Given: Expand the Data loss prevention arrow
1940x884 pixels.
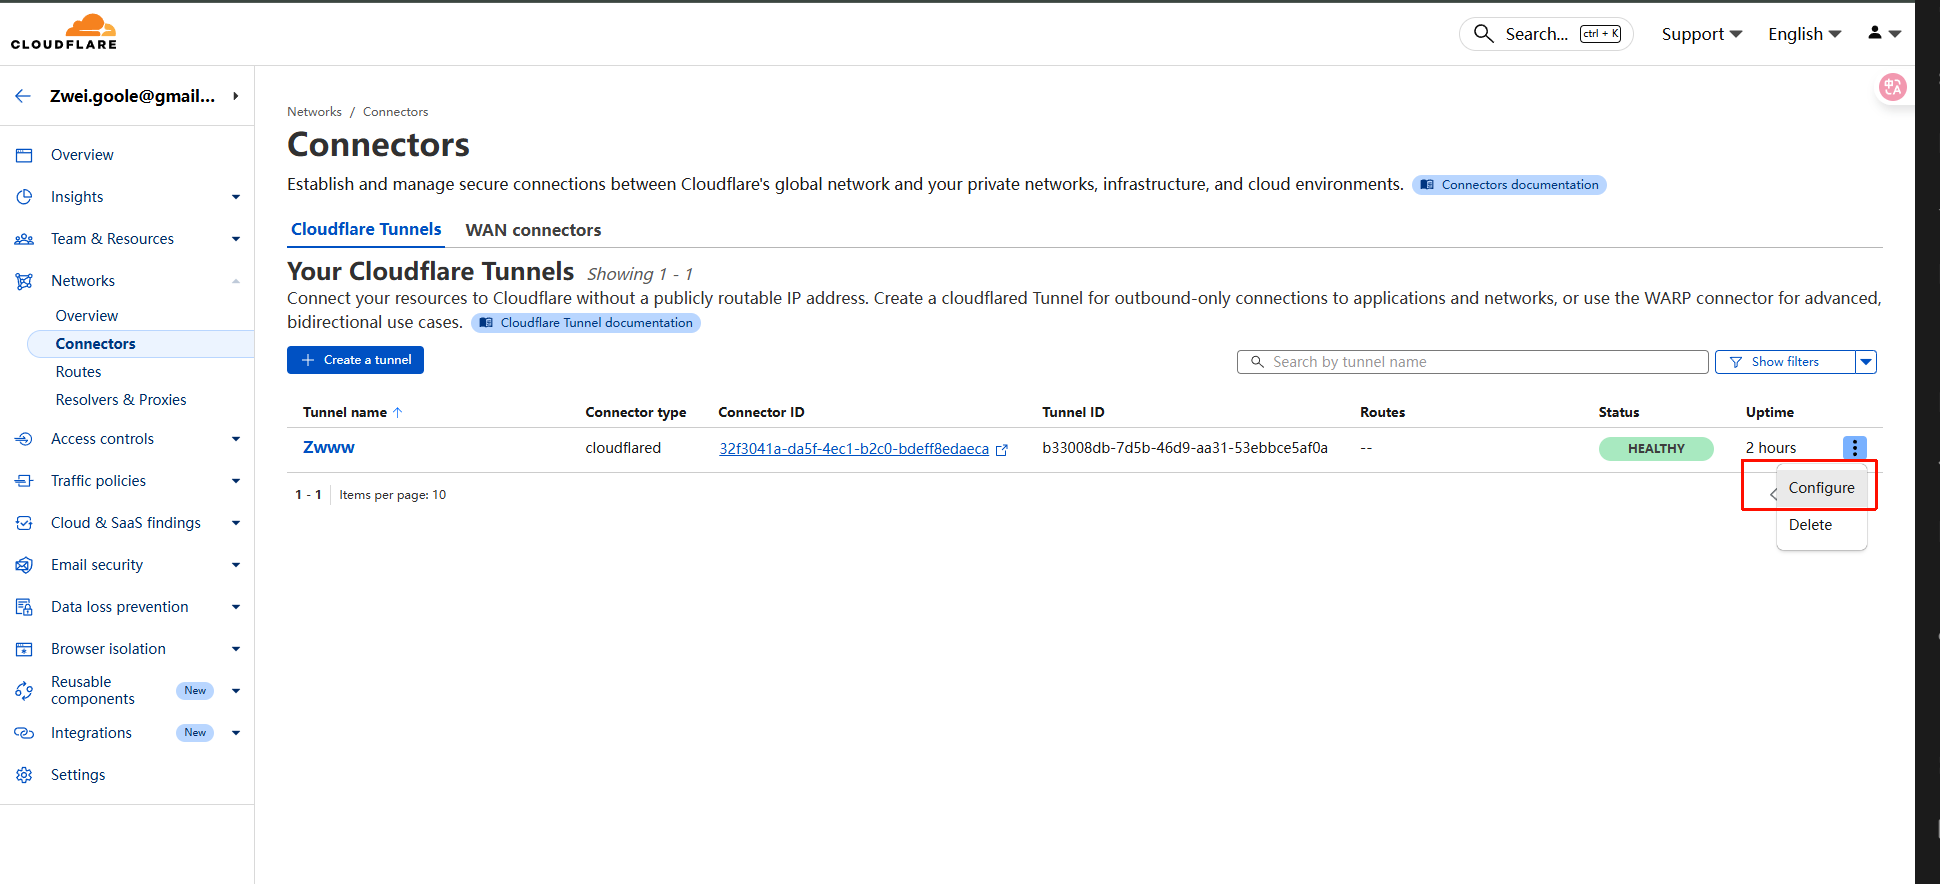Looking at the screenshot, I should tap(236, 607).
